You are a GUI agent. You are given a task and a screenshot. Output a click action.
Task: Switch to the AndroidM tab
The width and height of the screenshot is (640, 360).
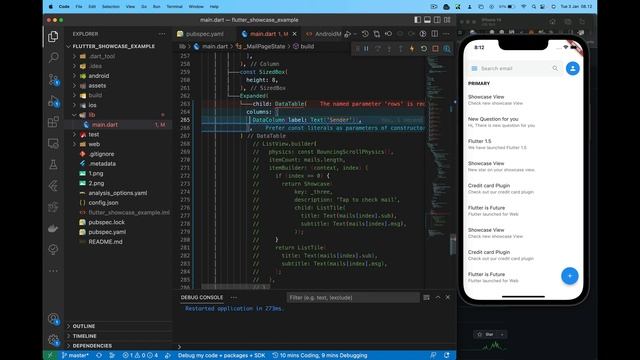point(324,34)
